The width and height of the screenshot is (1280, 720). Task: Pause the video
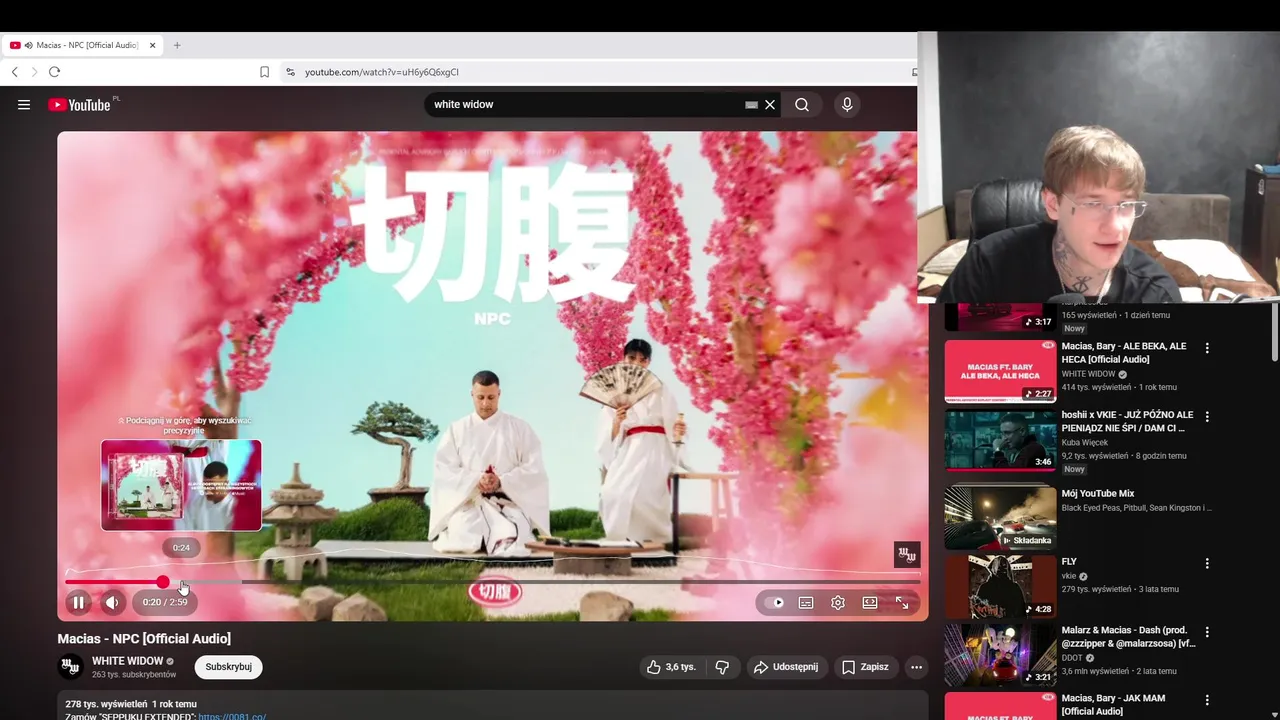point(78,602)
